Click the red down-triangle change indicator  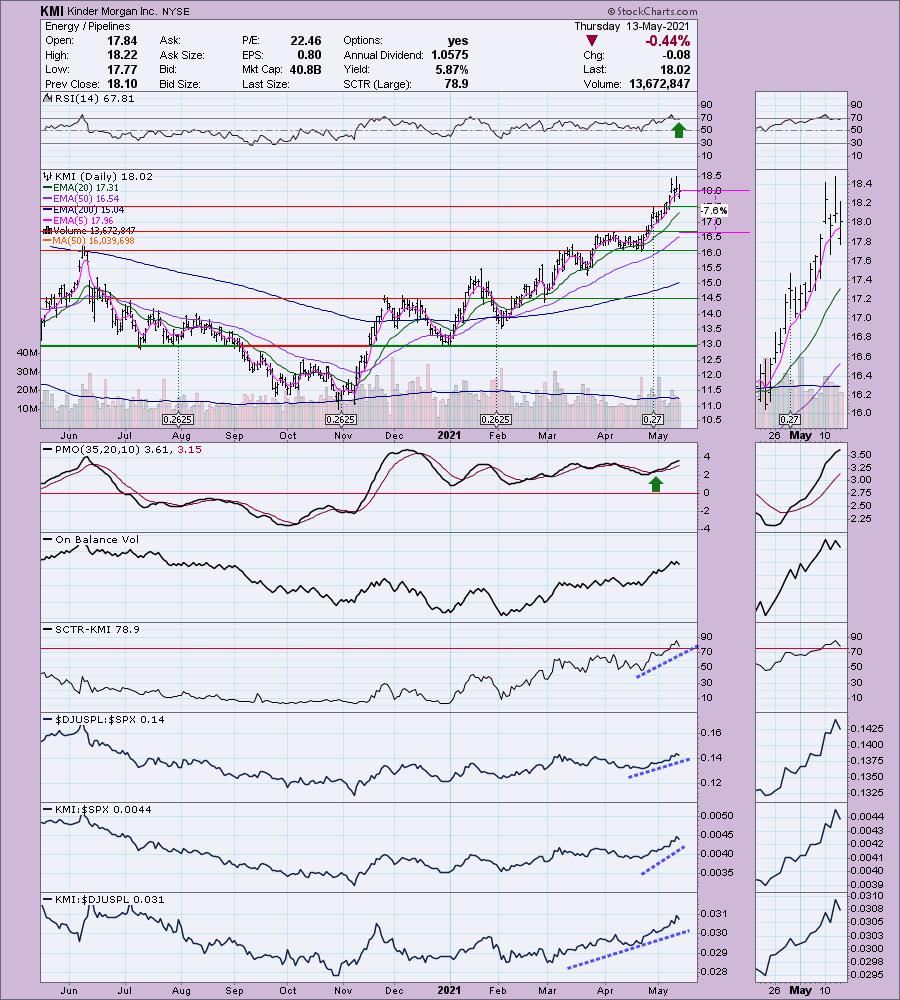click(591, 41)
